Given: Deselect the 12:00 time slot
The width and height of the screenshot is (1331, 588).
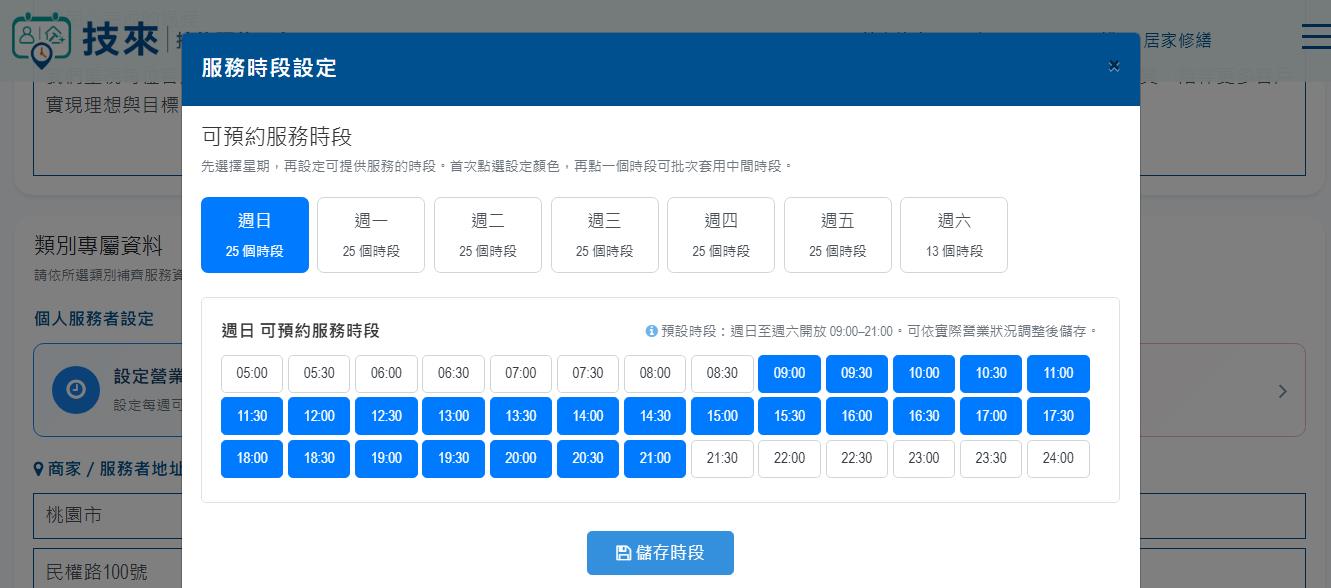Looking at the screenshot, I should (x=319, y=416).
